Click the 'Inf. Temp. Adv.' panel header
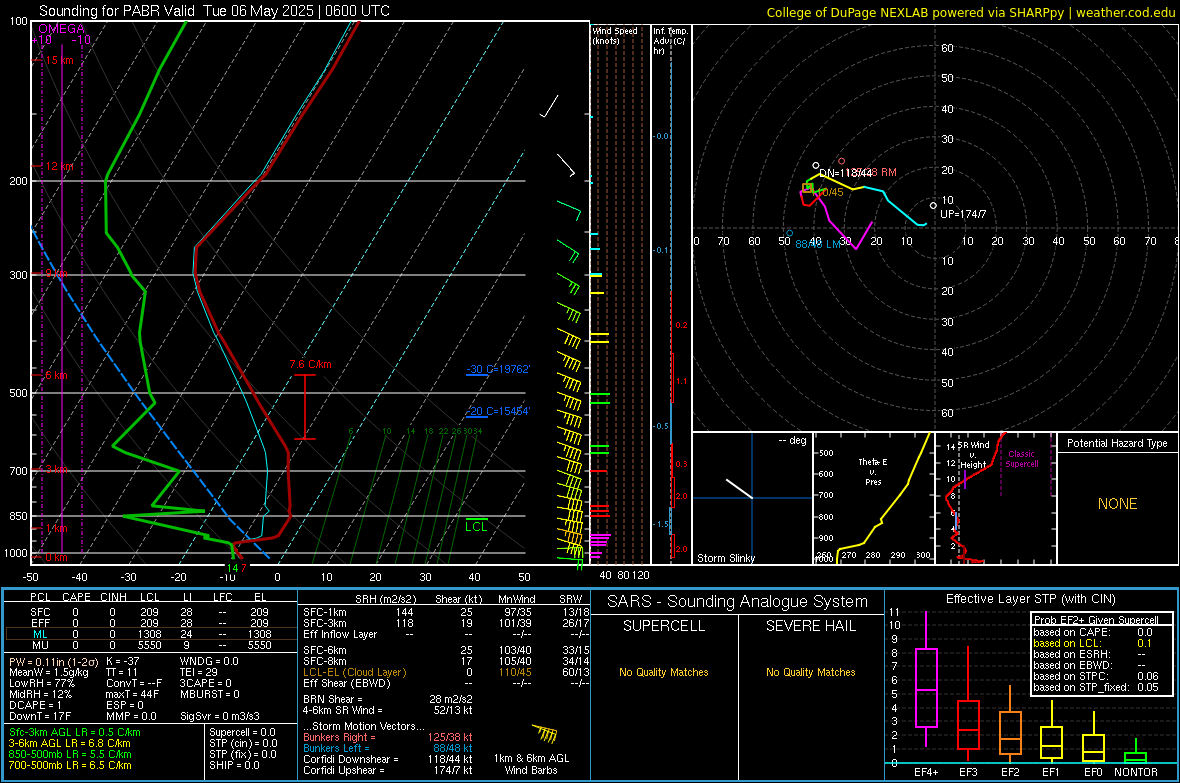Image resolution: width=1180 pixels, height=783 pixels. click(670, 41)
